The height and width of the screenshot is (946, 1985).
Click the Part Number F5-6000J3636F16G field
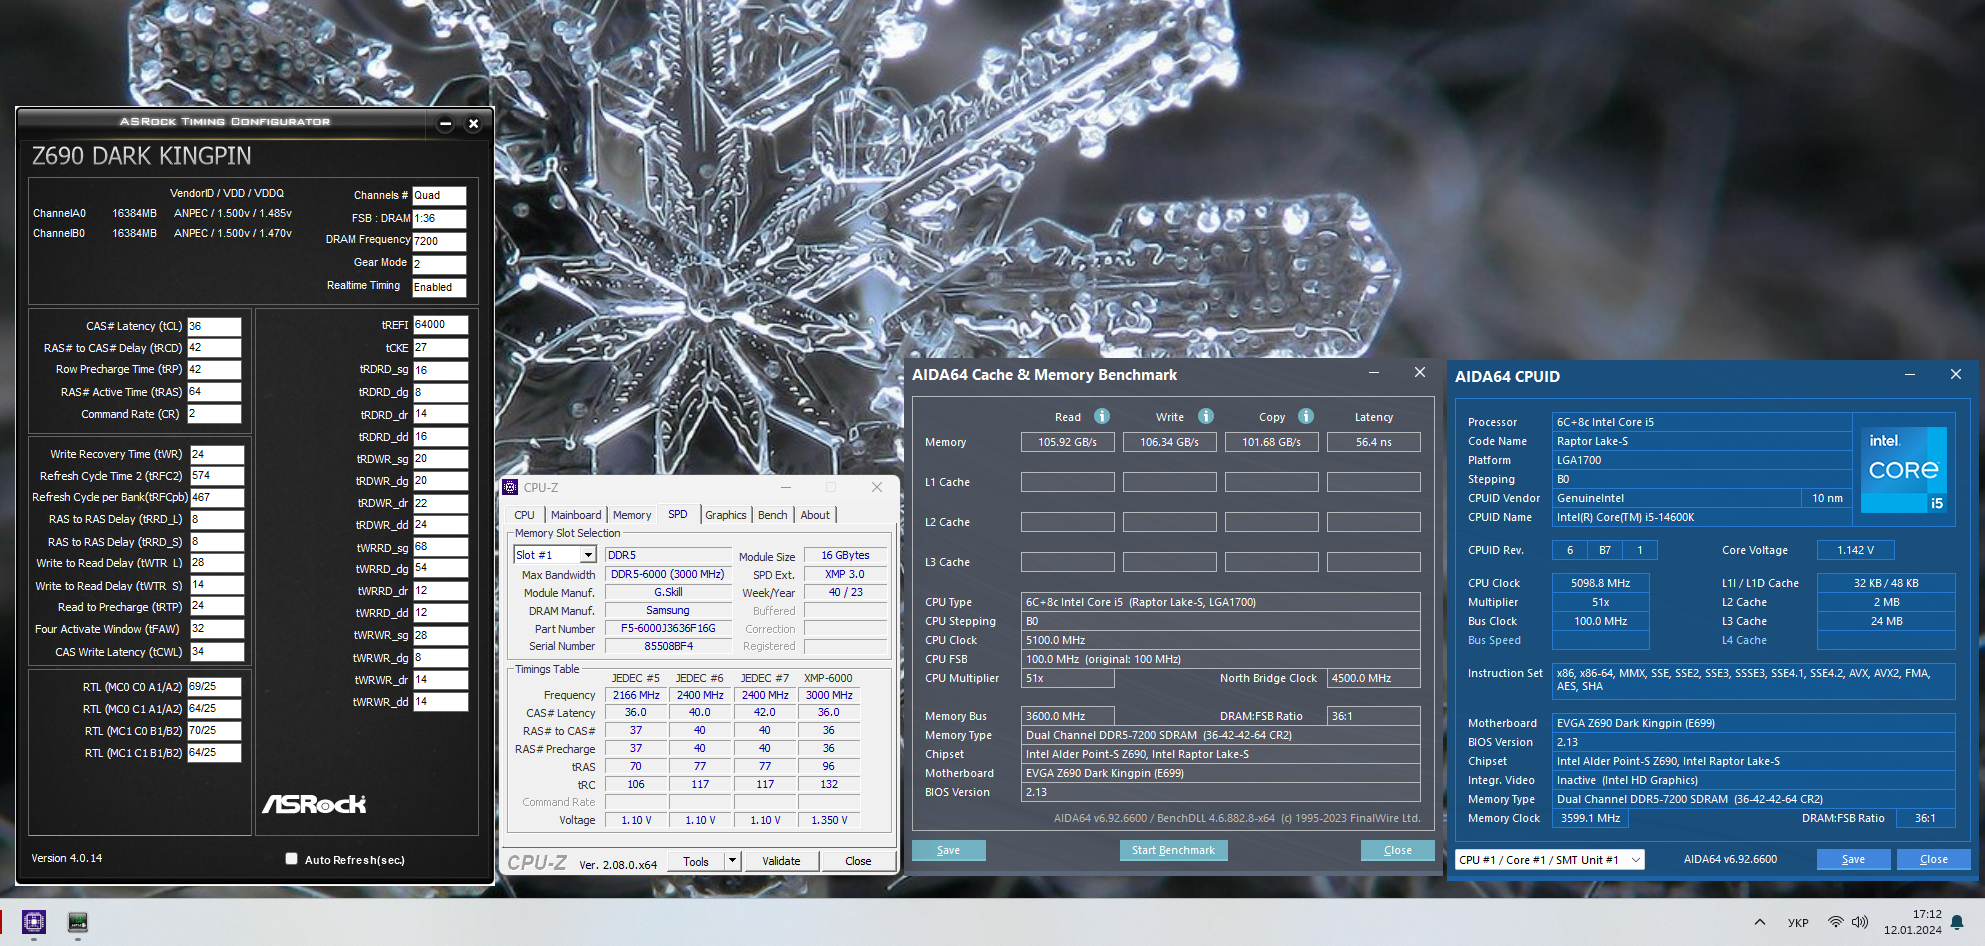pyautogui.click(x=668, y=629)
